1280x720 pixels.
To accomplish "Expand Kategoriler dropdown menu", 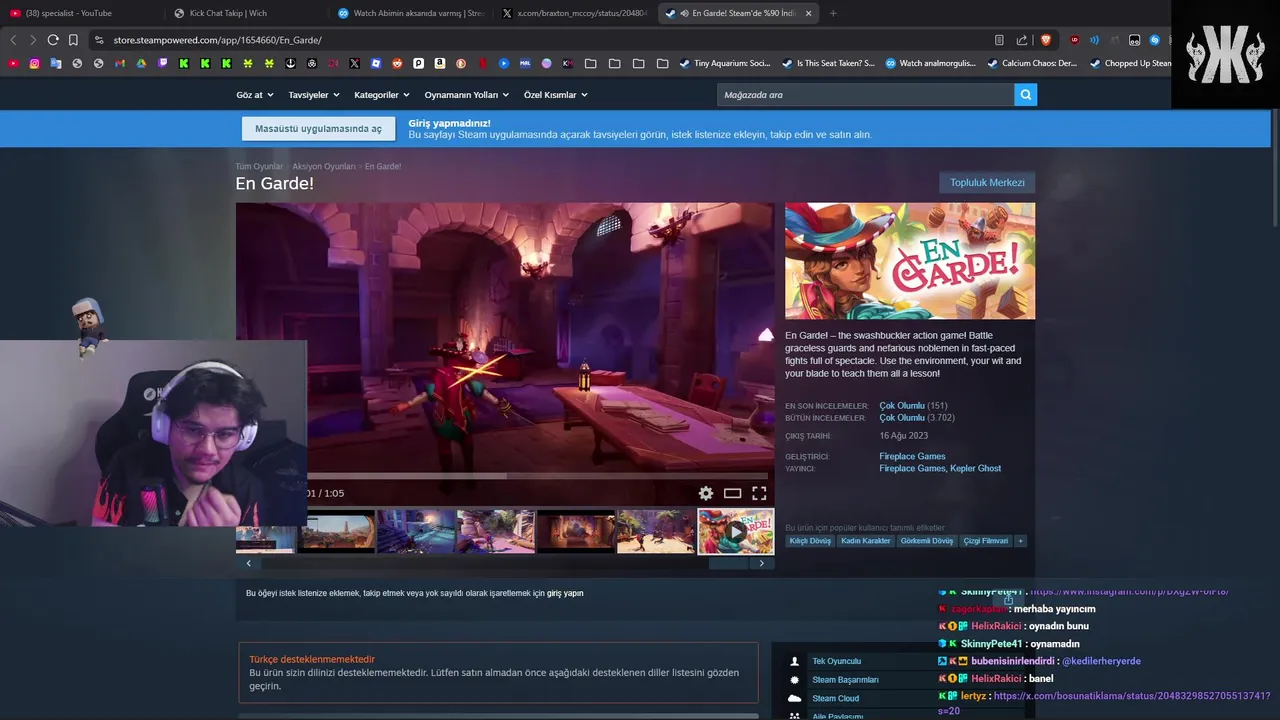I will point(382,95).
